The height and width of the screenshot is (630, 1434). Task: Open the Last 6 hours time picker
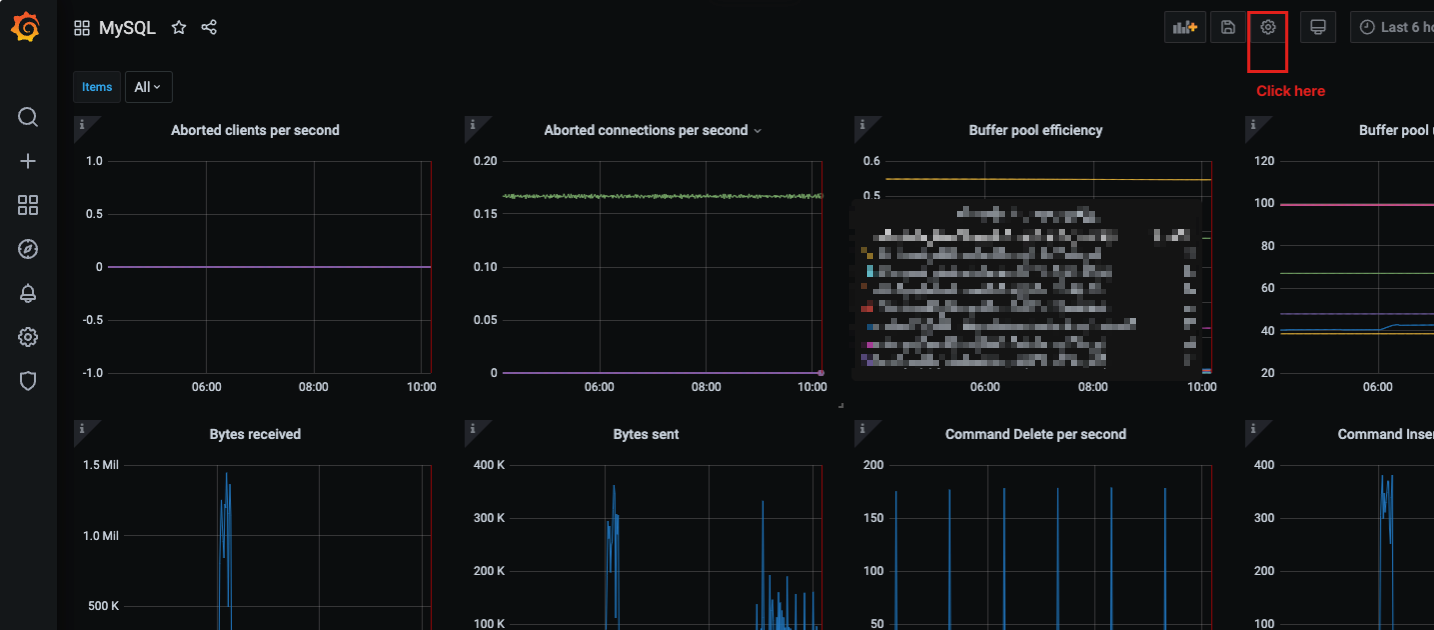pyautogui.click(x=1394, y=28)
